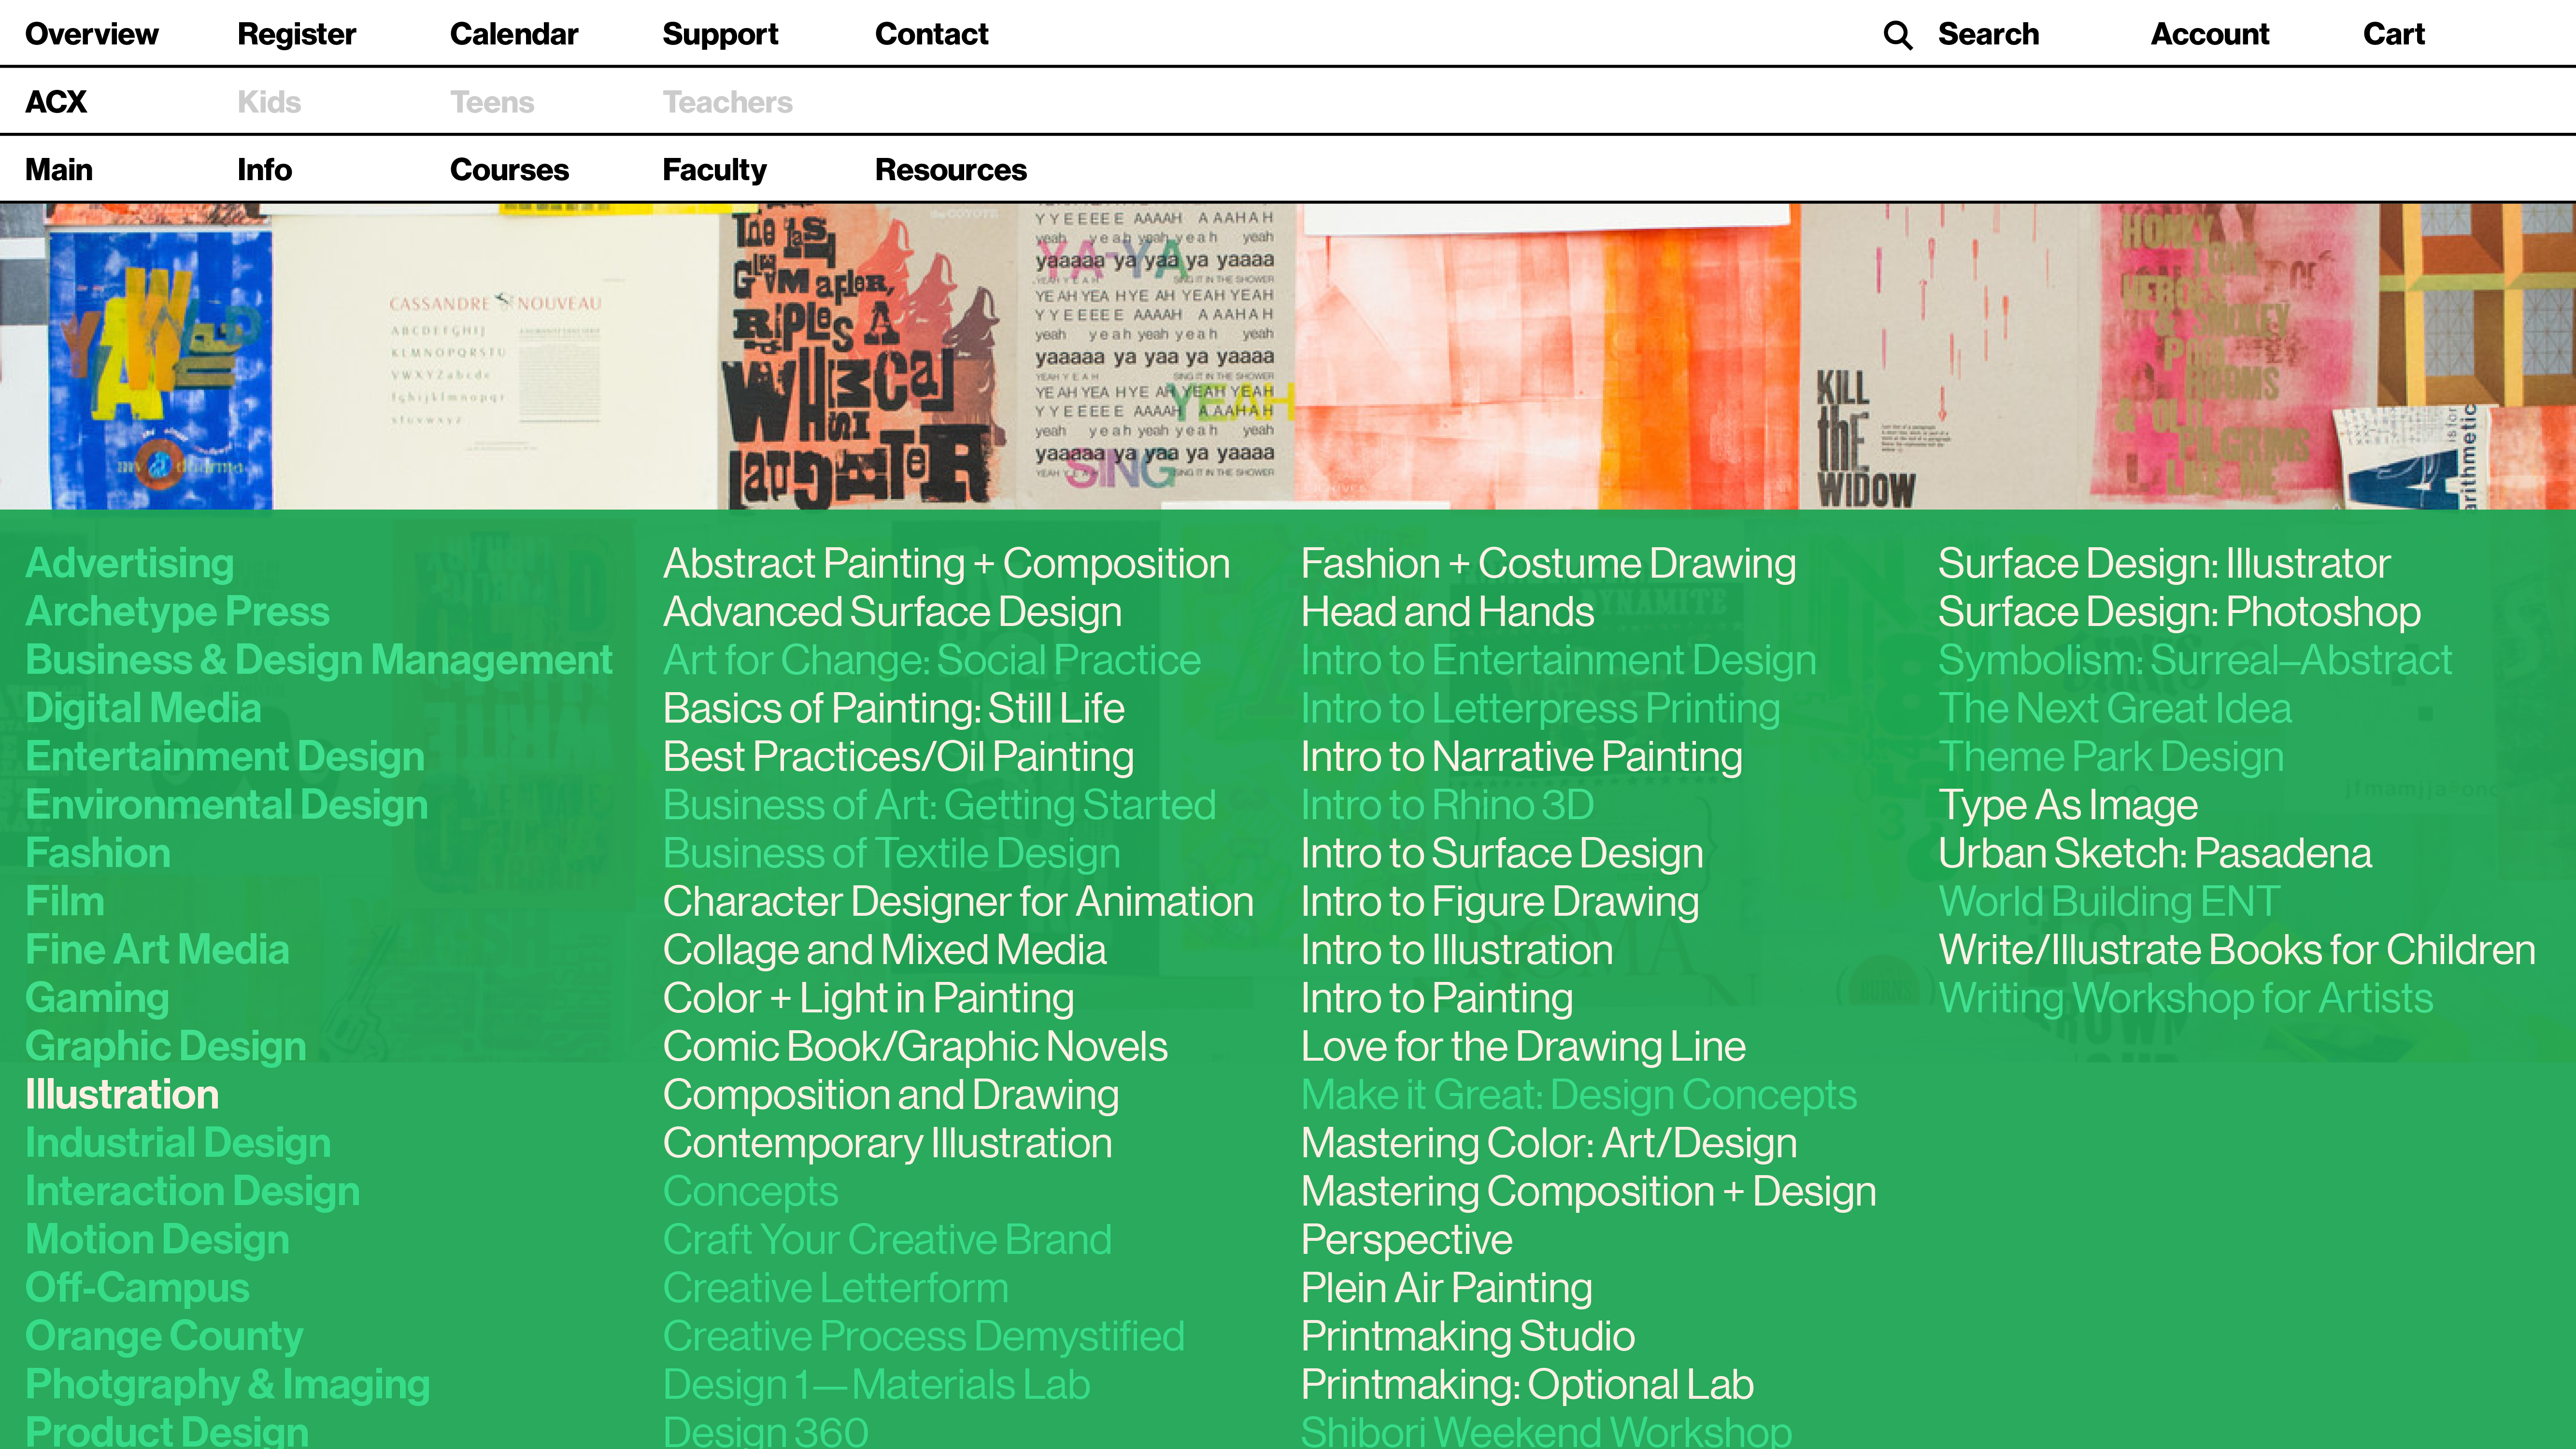Select the Industrial Design category
2576x1449 pixels.
178,1143
